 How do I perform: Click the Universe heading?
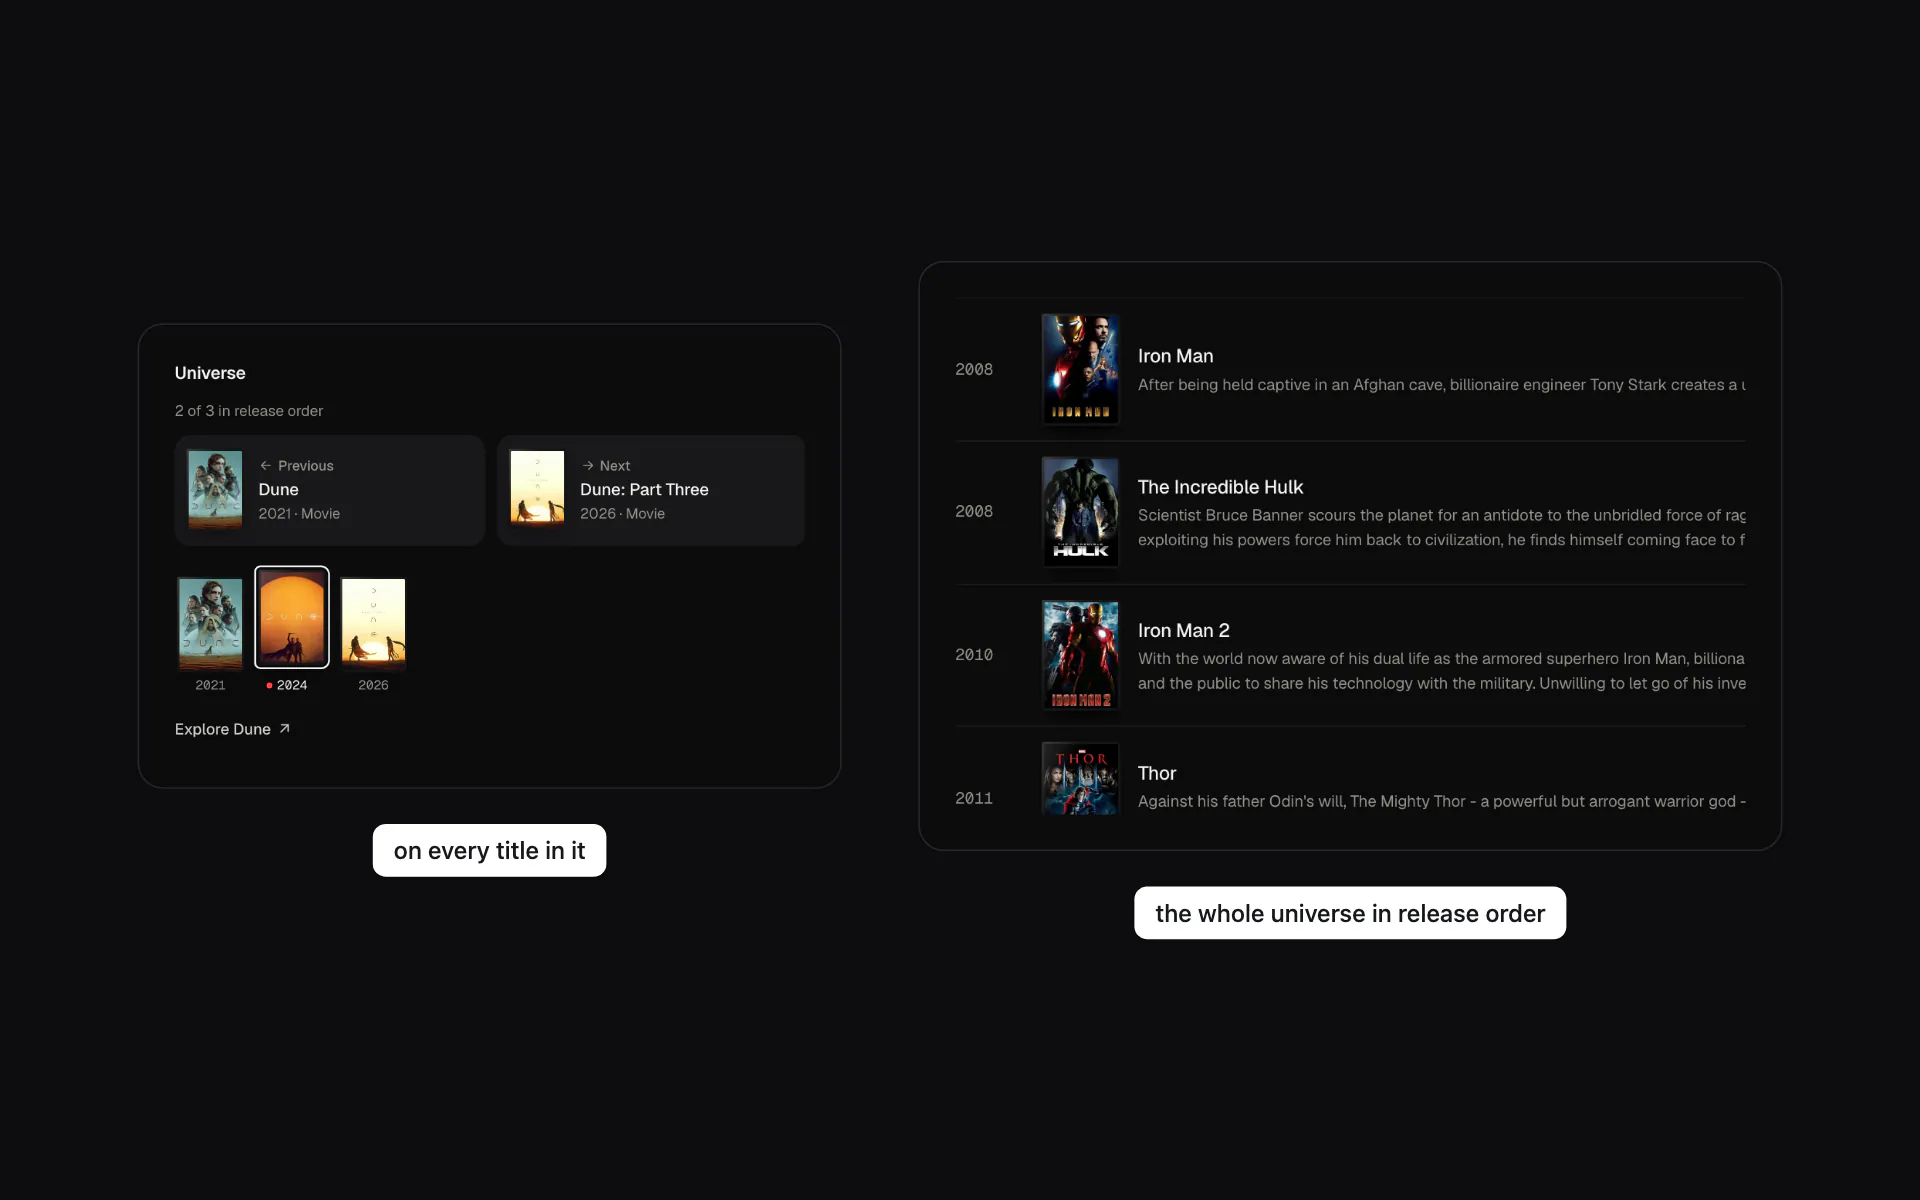[210, 373]
